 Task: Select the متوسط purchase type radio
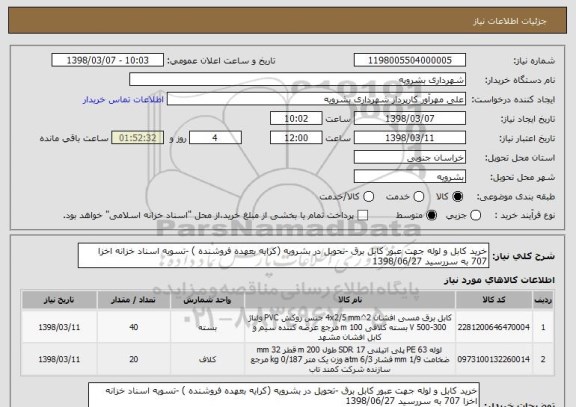432,216
